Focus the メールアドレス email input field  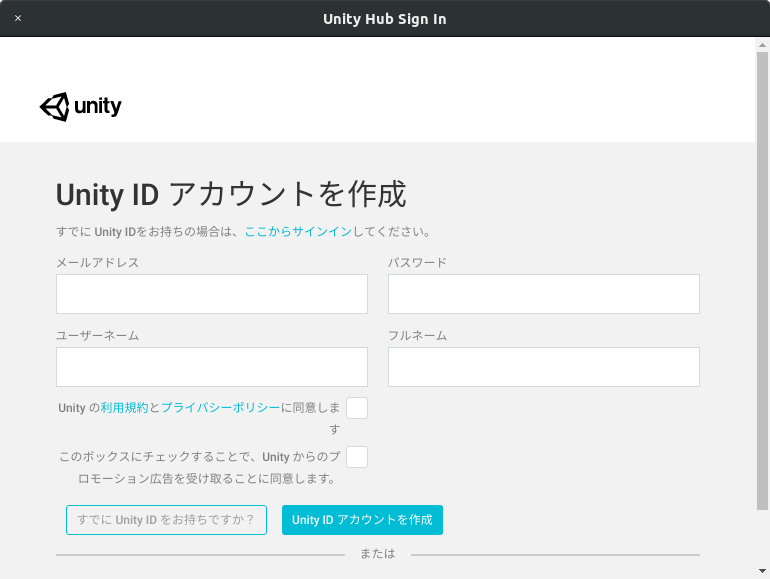coord(212,294)
